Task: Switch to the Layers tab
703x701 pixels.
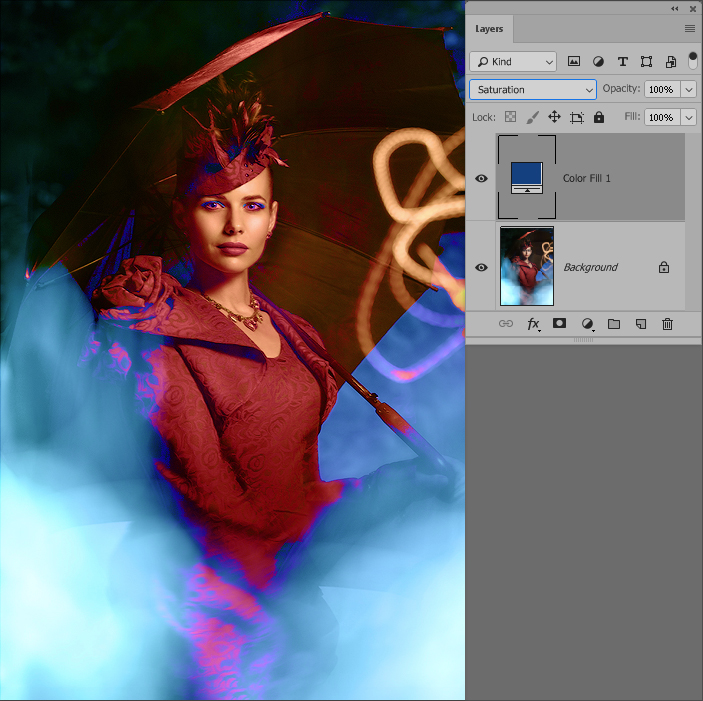Action: [x=489, y=29]
